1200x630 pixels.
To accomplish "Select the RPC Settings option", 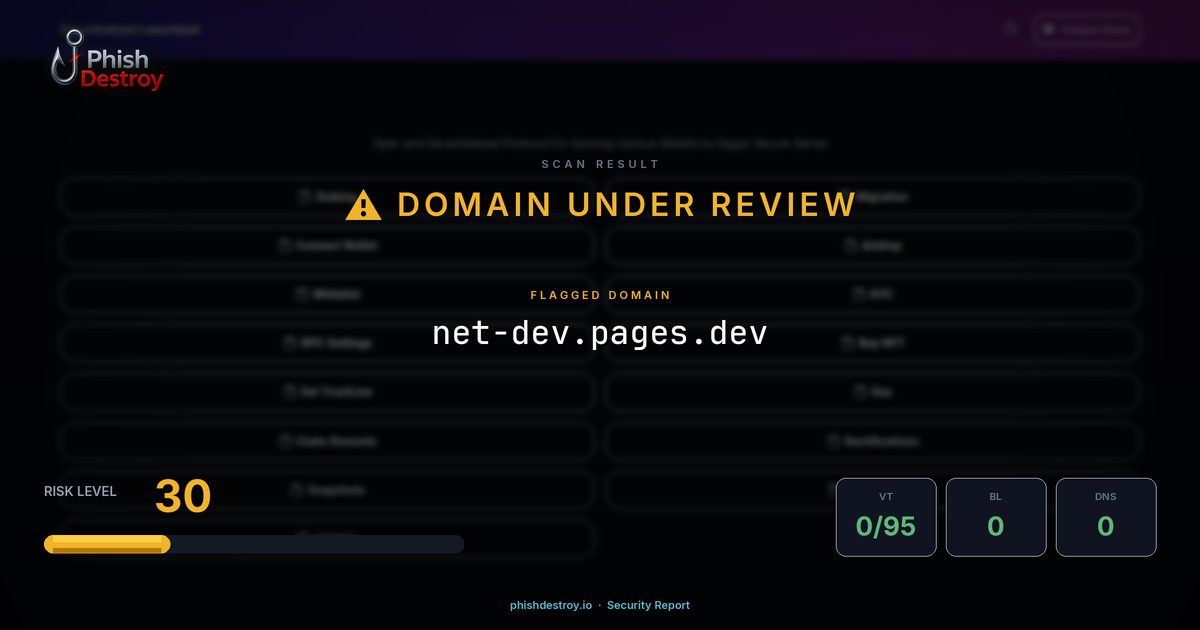I will point(329,343).
